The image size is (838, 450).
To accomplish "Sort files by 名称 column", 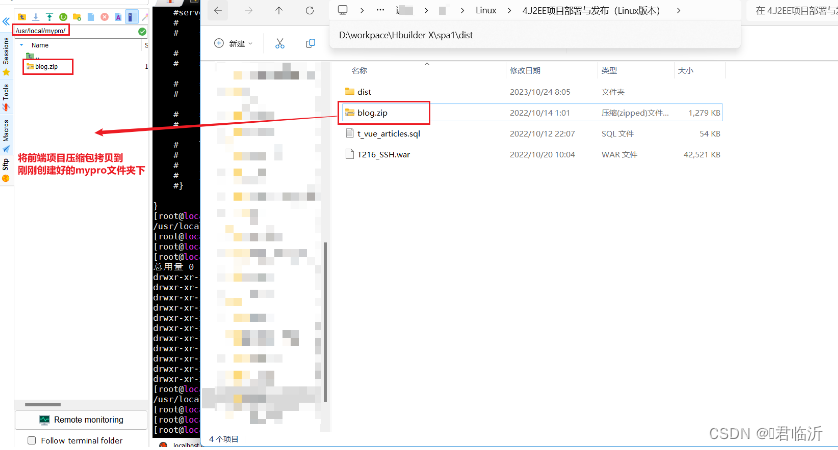I will [359, 71].
